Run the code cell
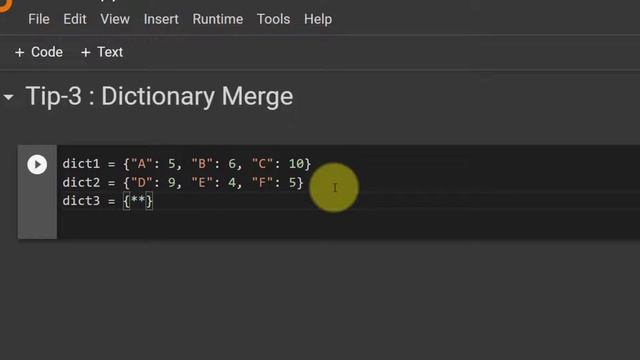Viewport: 640px width, 360px height. tap(37, 164)
